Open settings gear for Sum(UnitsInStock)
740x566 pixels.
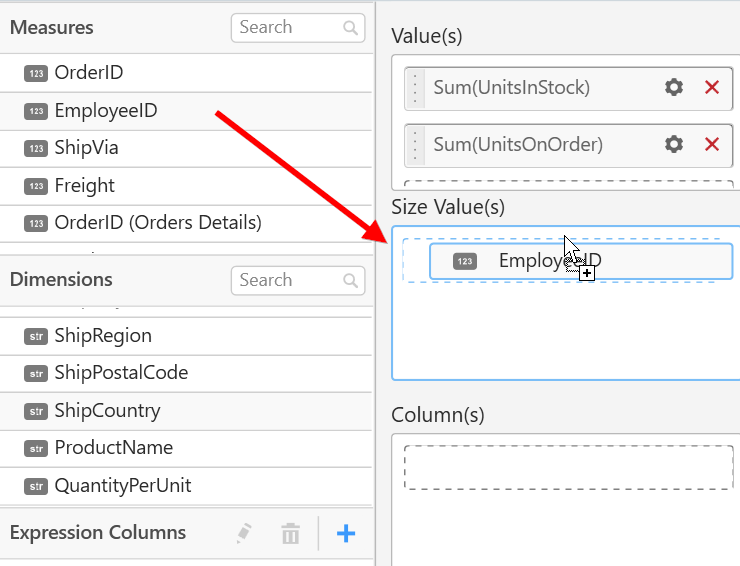coord(674,88)
